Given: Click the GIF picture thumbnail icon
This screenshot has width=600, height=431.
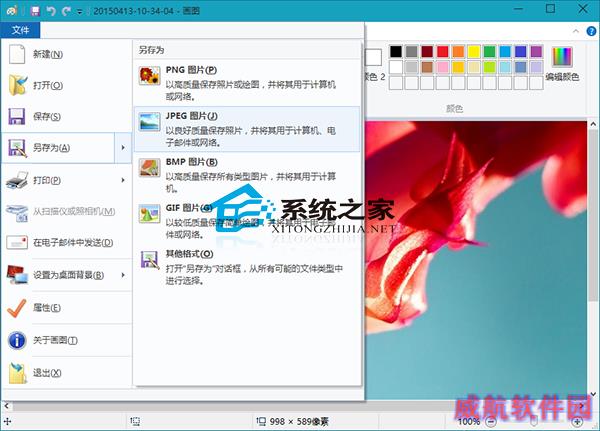Looking at the screenshot, I should 150,214.
